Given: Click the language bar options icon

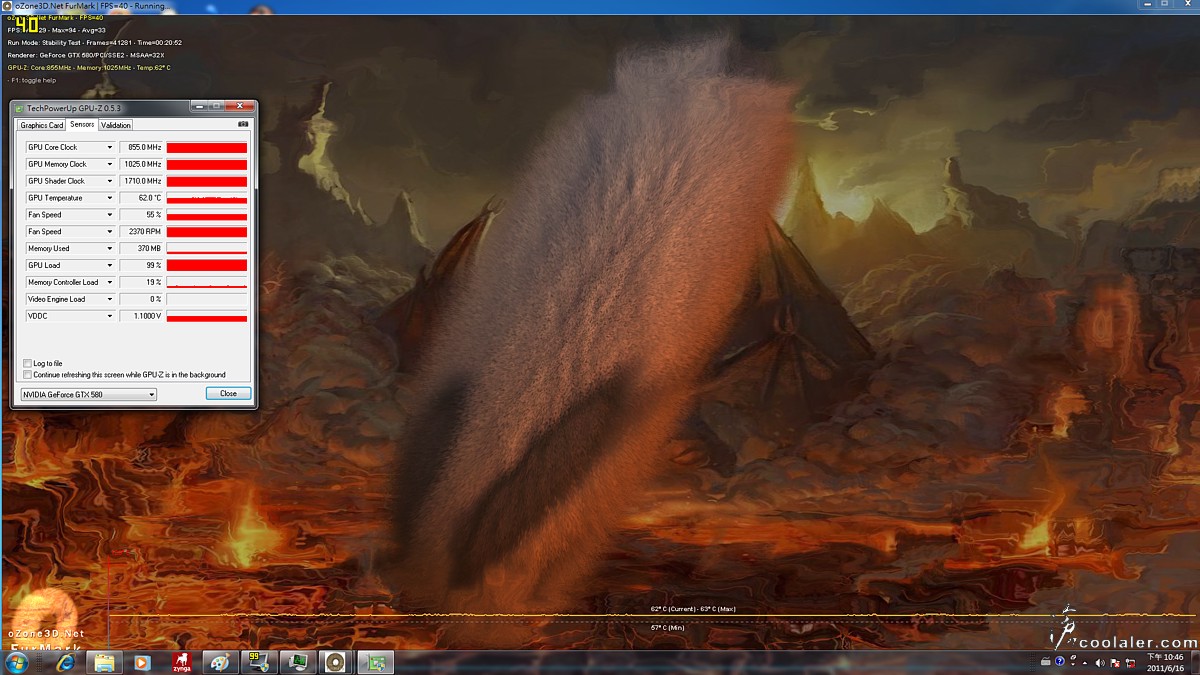Looking at the screenshot, I should coord(1071,662).
